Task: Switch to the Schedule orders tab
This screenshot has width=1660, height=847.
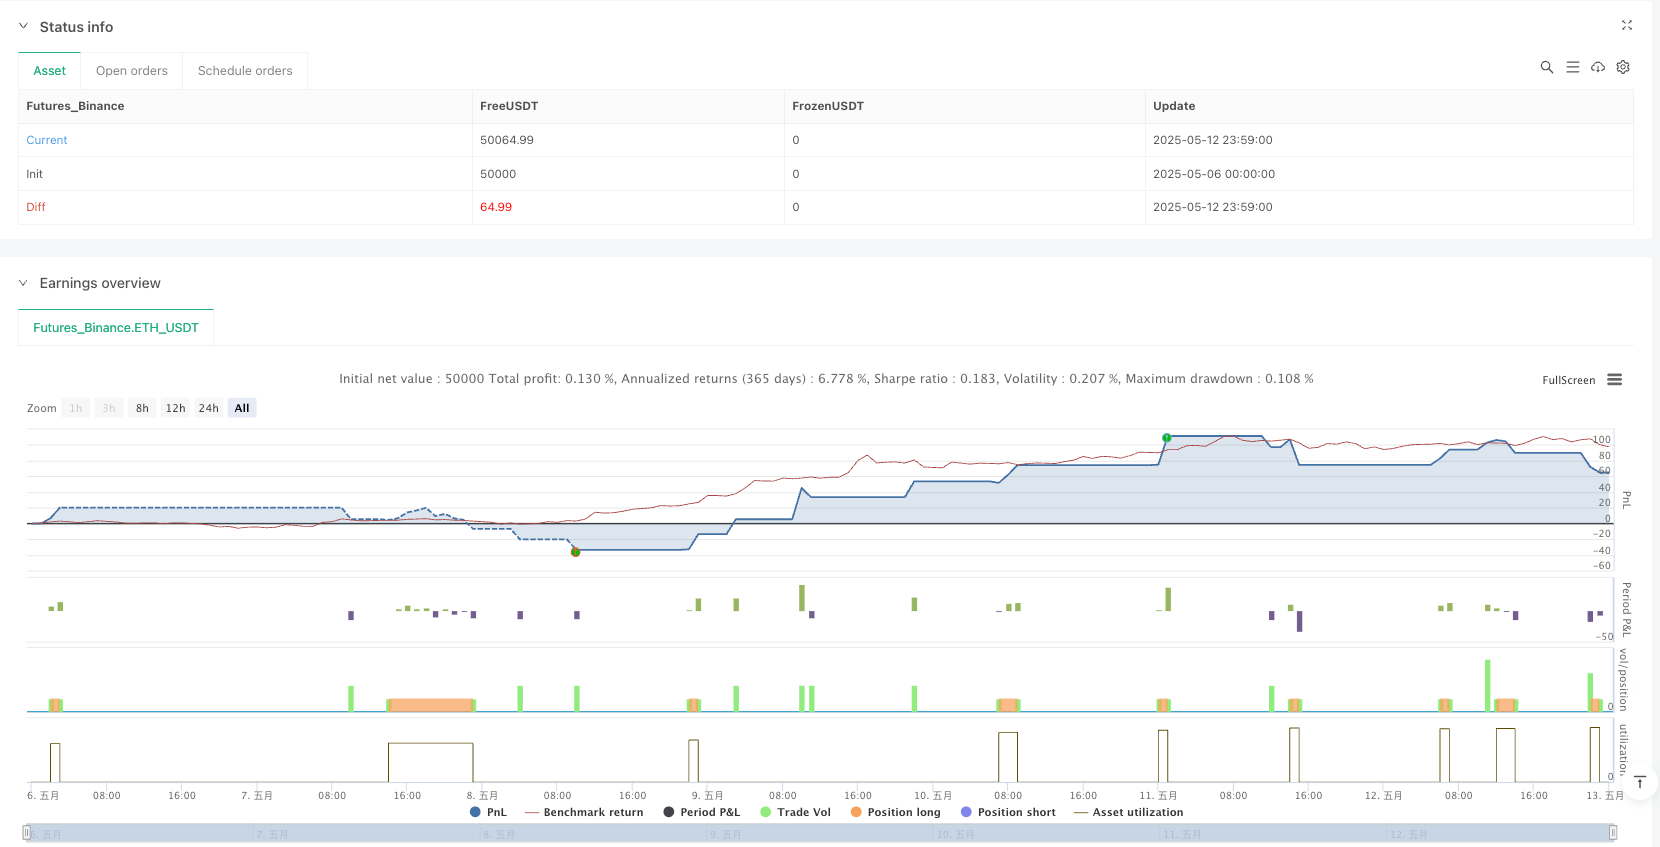Action: 245,71
